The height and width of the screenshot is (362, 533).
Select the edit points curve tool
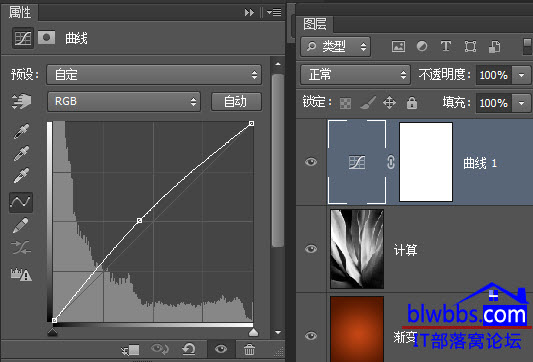pos(21,202)
